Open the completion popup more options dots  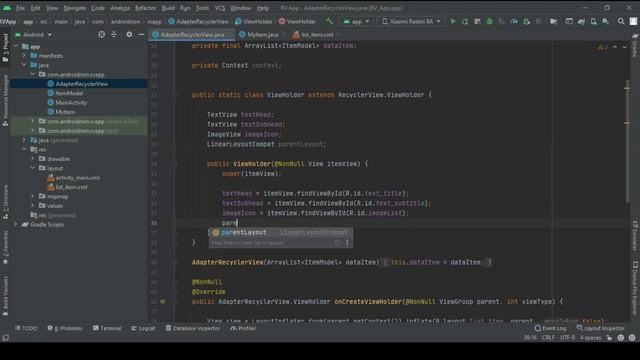click(347, 243)
